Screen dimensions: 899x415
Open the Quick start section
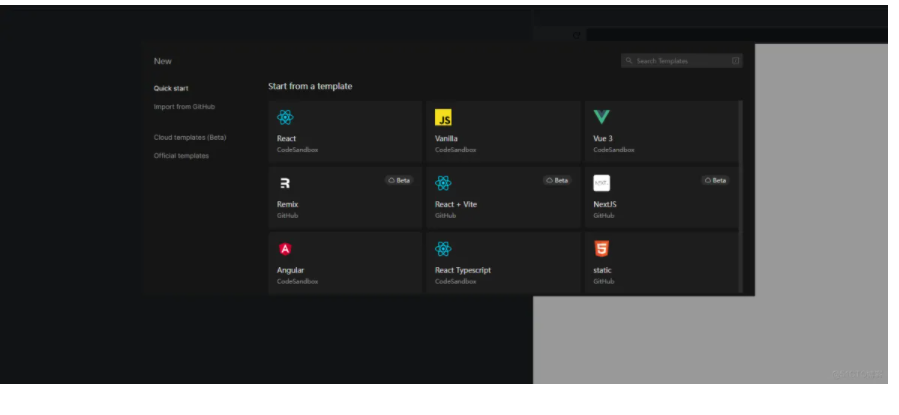coord(171,88)
